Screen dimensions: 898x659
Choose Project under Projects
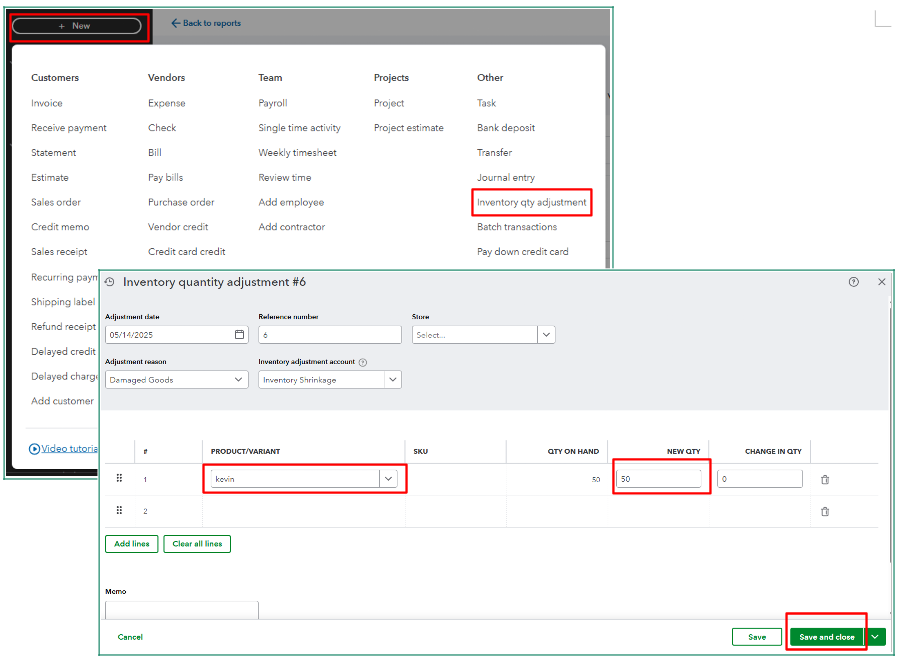389,103
